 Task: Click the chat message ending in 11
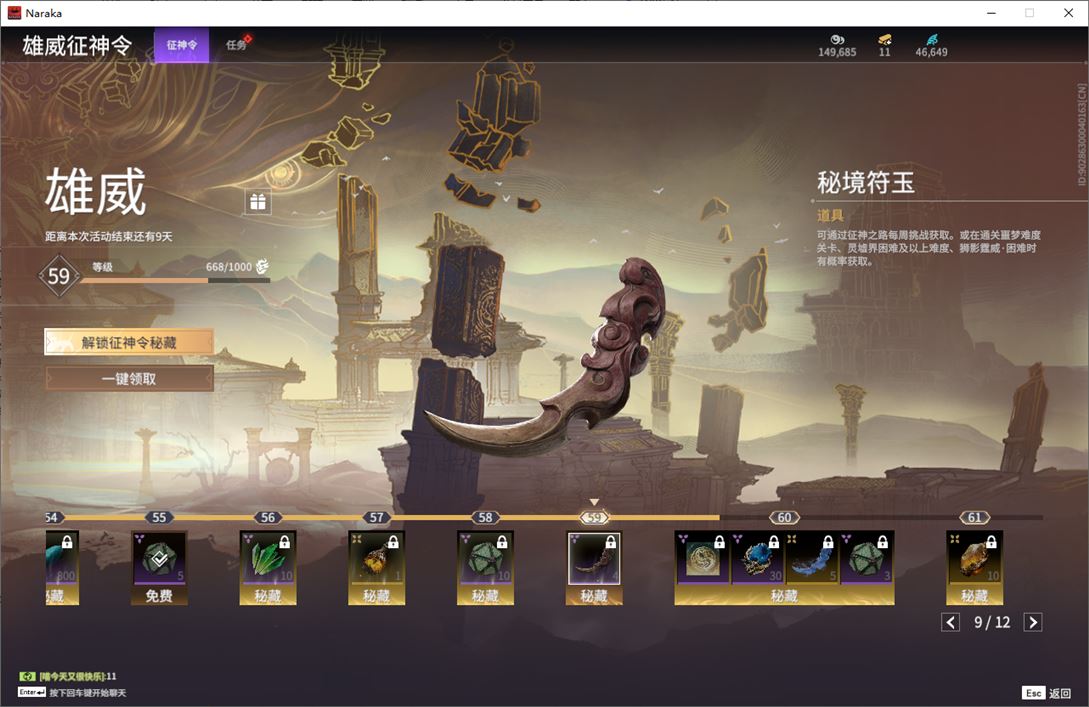click(78, 676)
